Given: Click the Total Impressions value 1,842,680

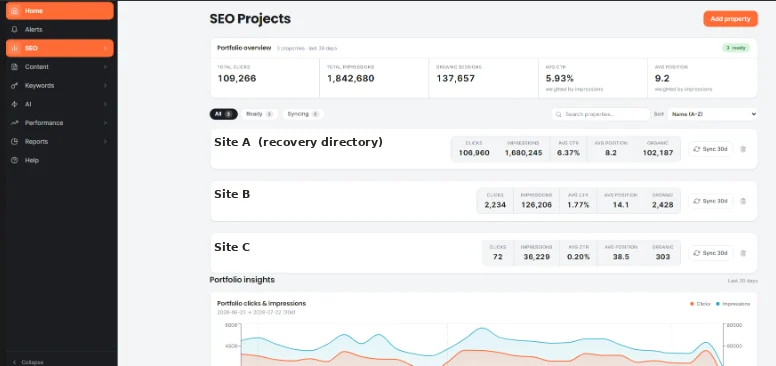Looking at the screenshot, I should click(x=351, y=78).
